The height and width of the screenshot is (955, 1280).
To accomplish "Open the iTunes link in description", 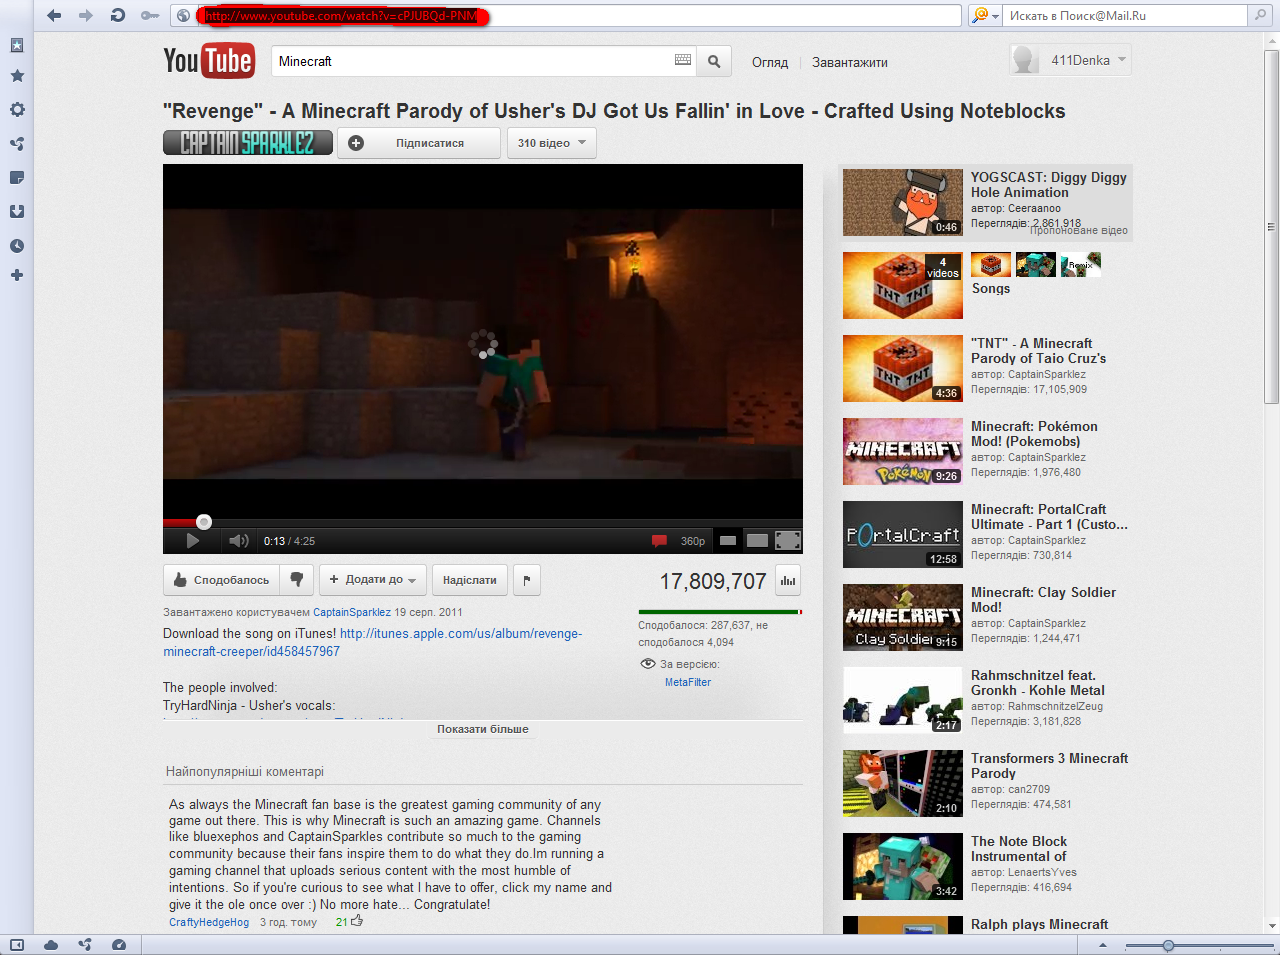I will click(372, 642).
